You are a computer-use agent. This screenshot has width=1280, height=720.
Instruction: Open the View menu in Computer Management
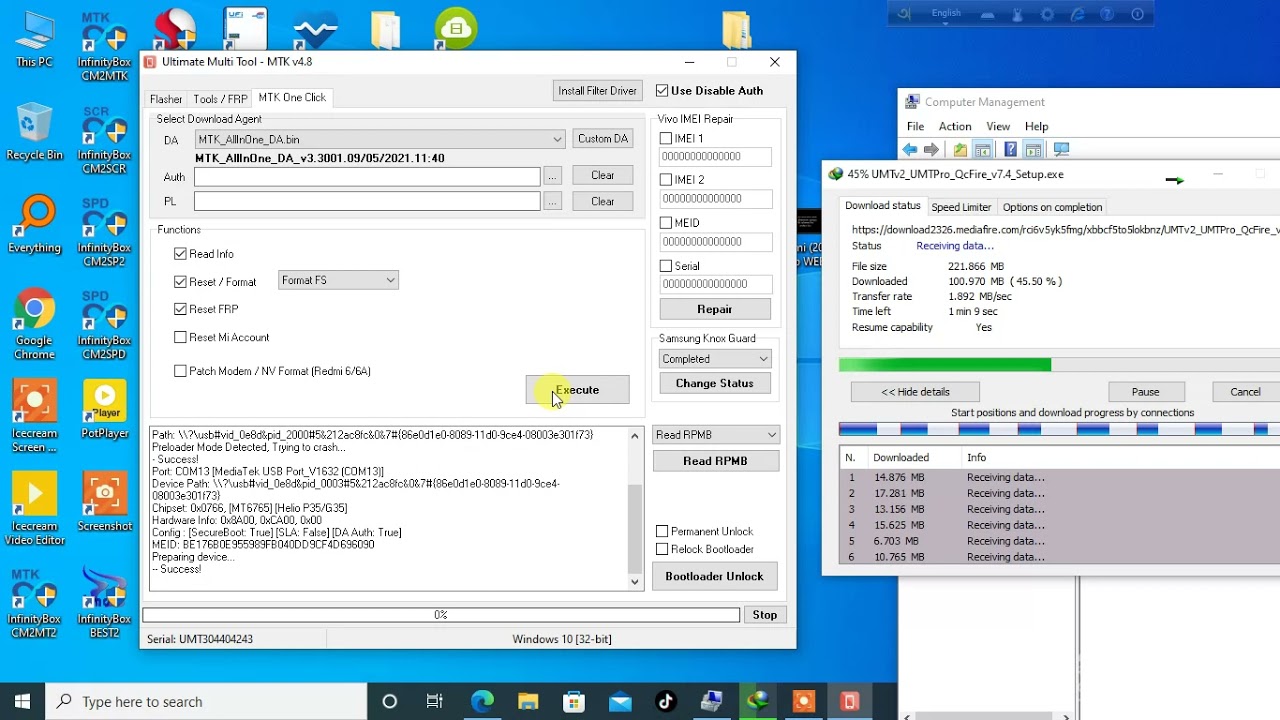[x=998, y=126]
